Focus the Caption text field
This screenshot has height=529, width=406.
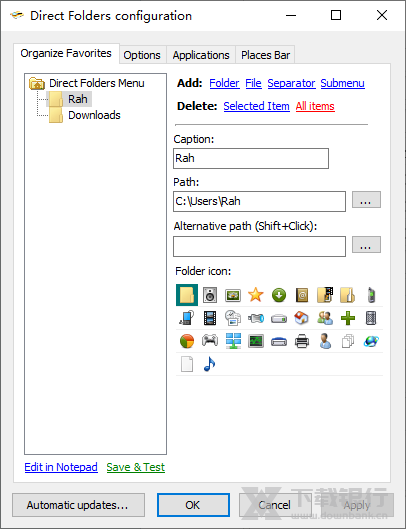pos(251,158)
